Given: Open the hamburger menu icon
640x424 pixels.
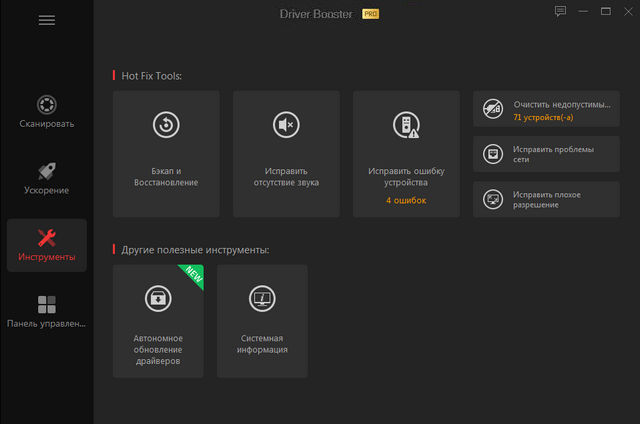Looking at the screenshot, I should 47,21.
